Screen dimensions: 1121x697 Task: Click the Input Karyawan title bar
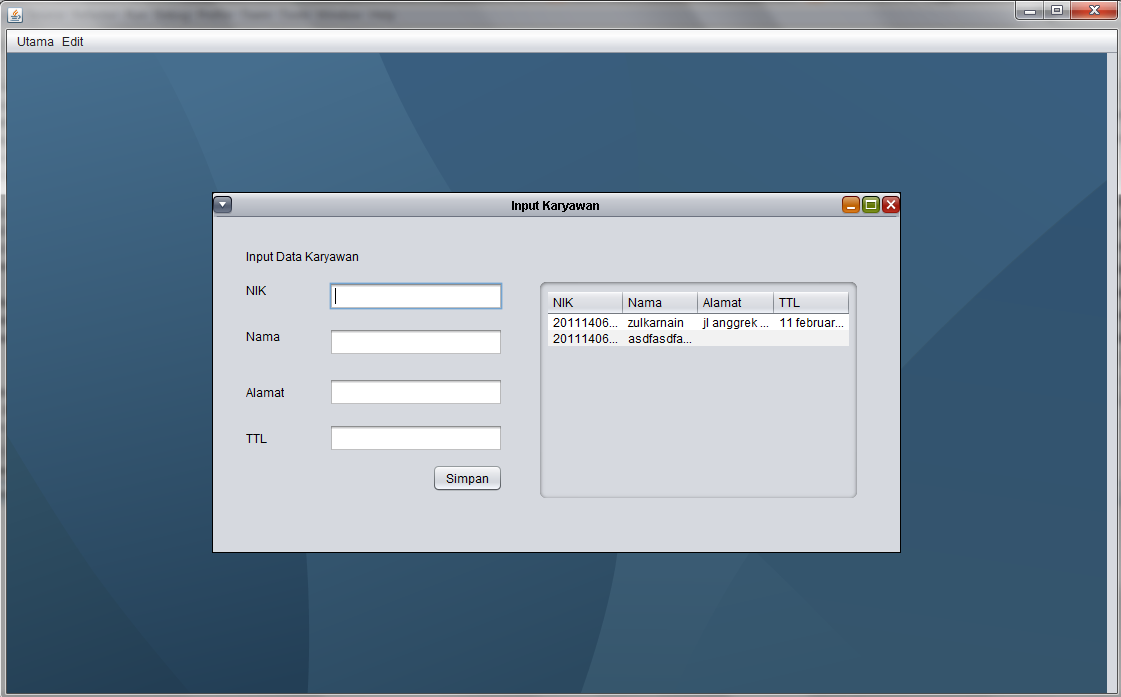(555, 205)
